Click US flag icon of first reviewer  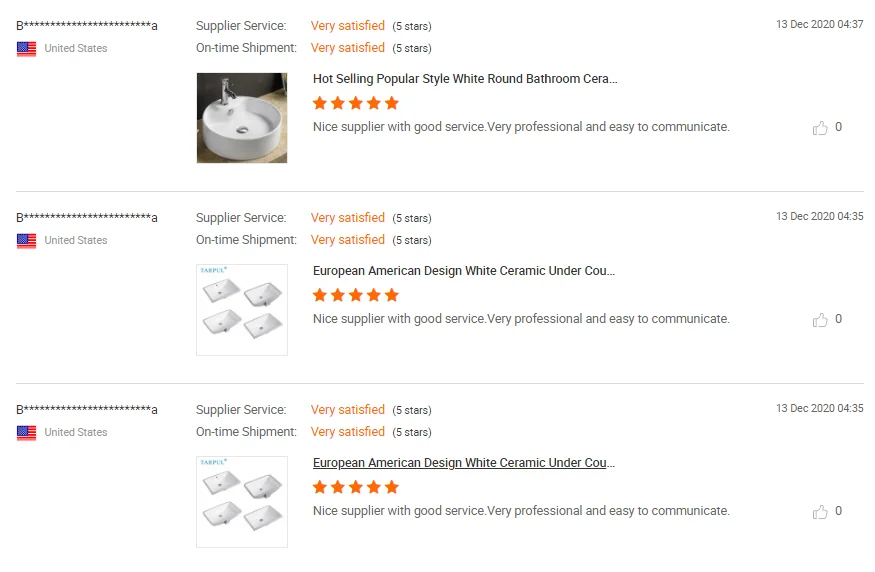(26, 49)
